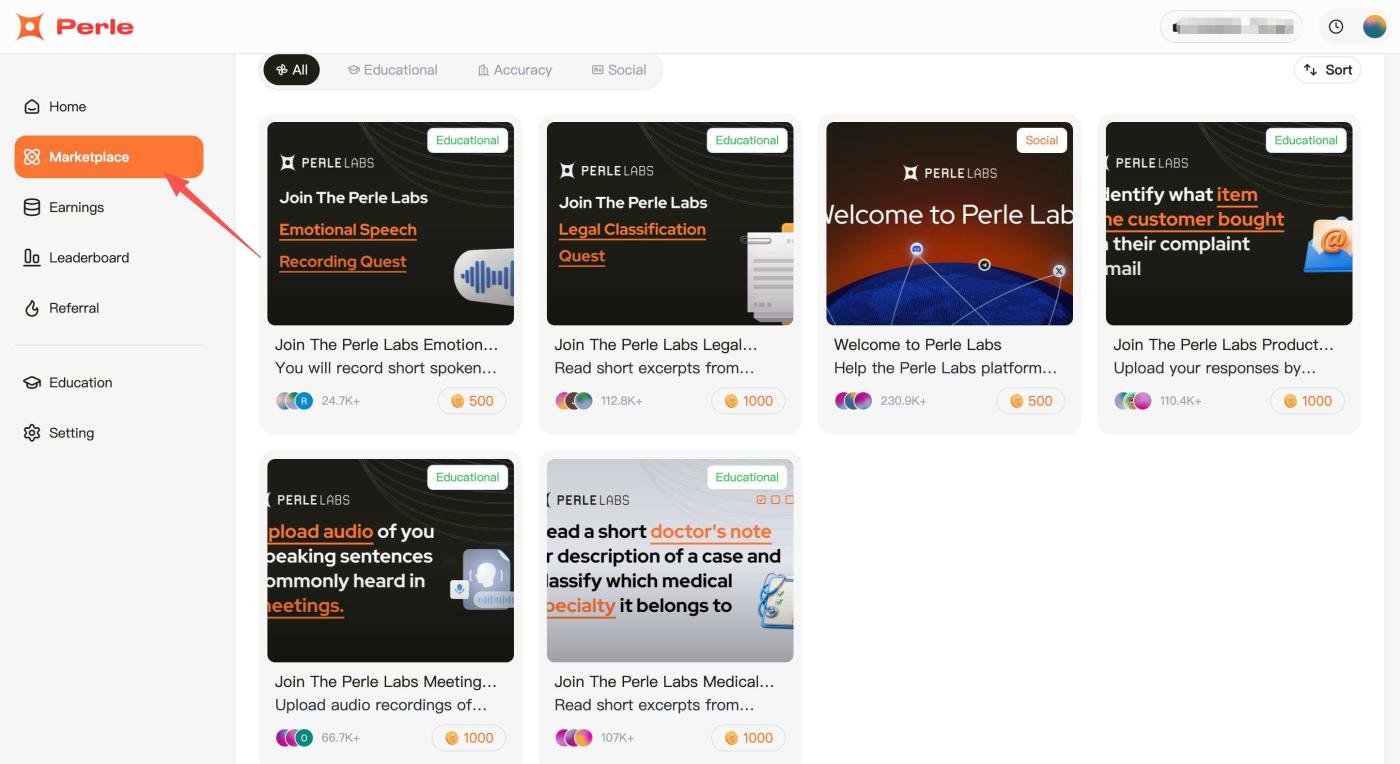
Task: Open Earnings page in sidebar
Action: click(109, 207)
